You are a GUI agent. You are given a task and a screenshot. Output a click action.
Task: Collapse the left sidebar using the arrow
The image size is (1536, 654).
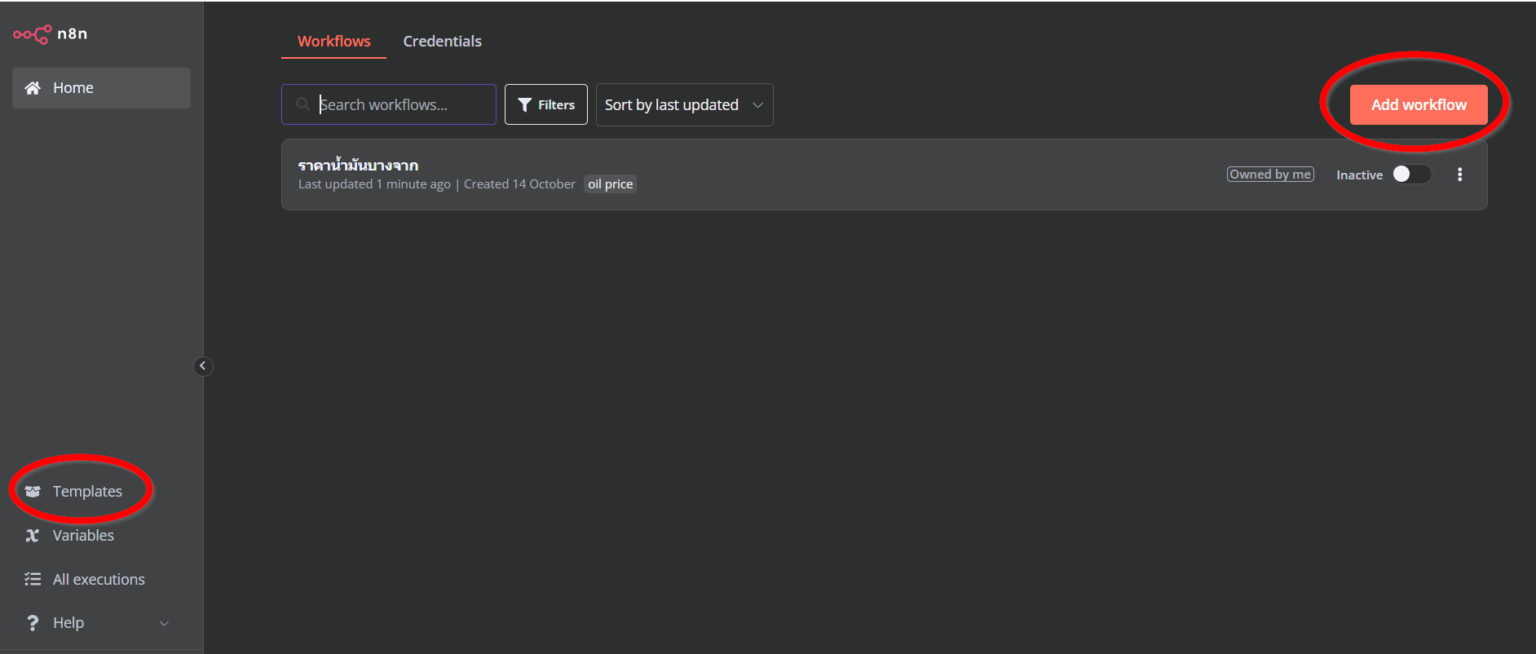(203, 366)
